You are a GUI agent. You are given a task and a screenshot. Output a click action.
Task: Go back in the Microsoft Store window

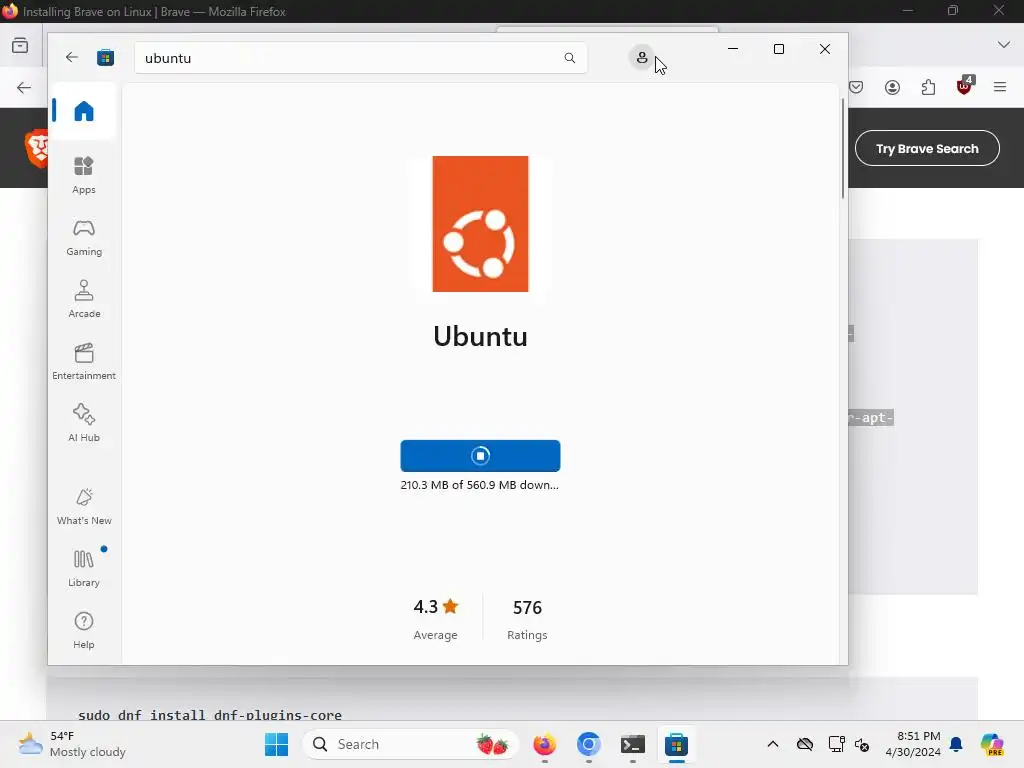click(72, 57)
